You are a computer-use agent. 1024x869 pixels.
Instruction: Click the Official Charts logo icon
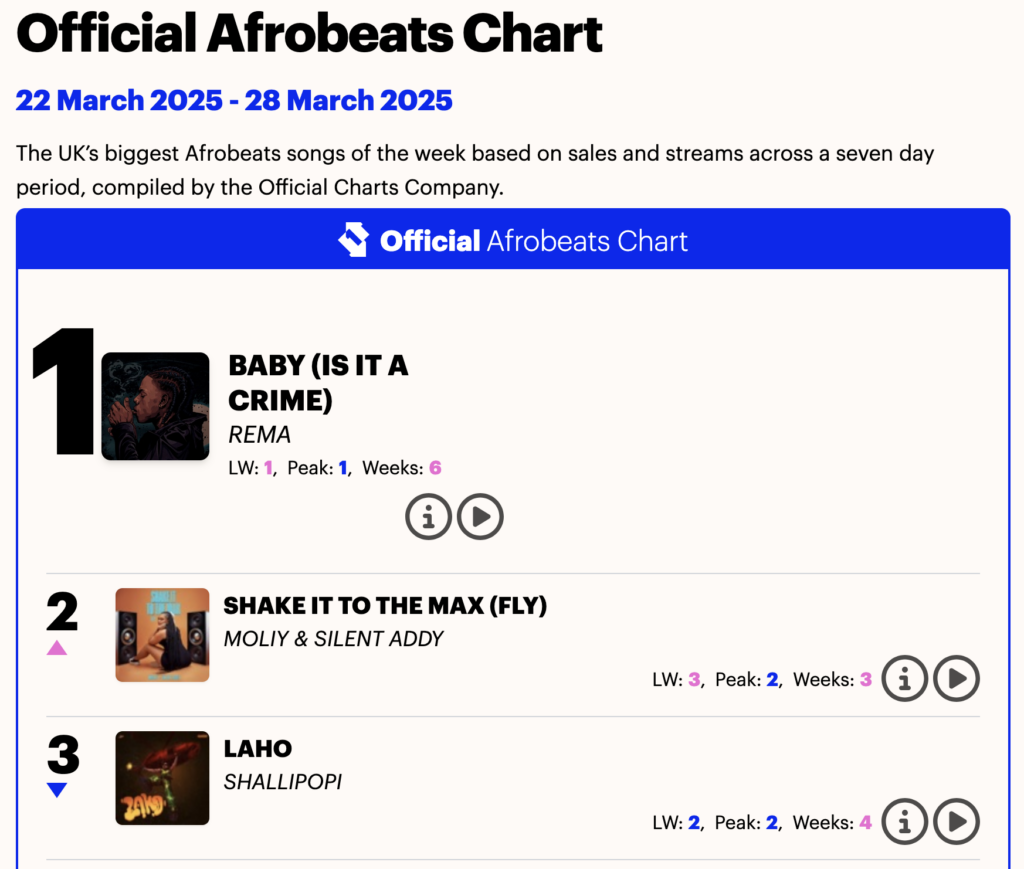(353, 240)
